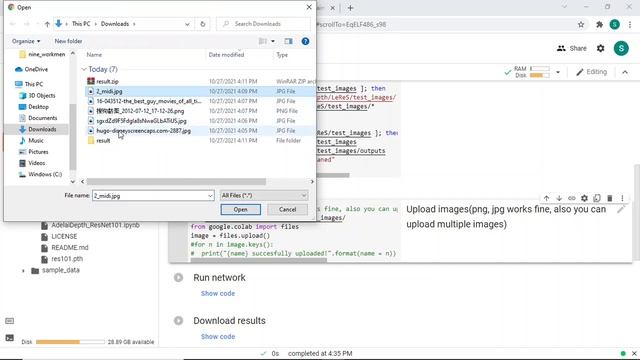Delete the cell with trash icon

[x=609, y=198]
